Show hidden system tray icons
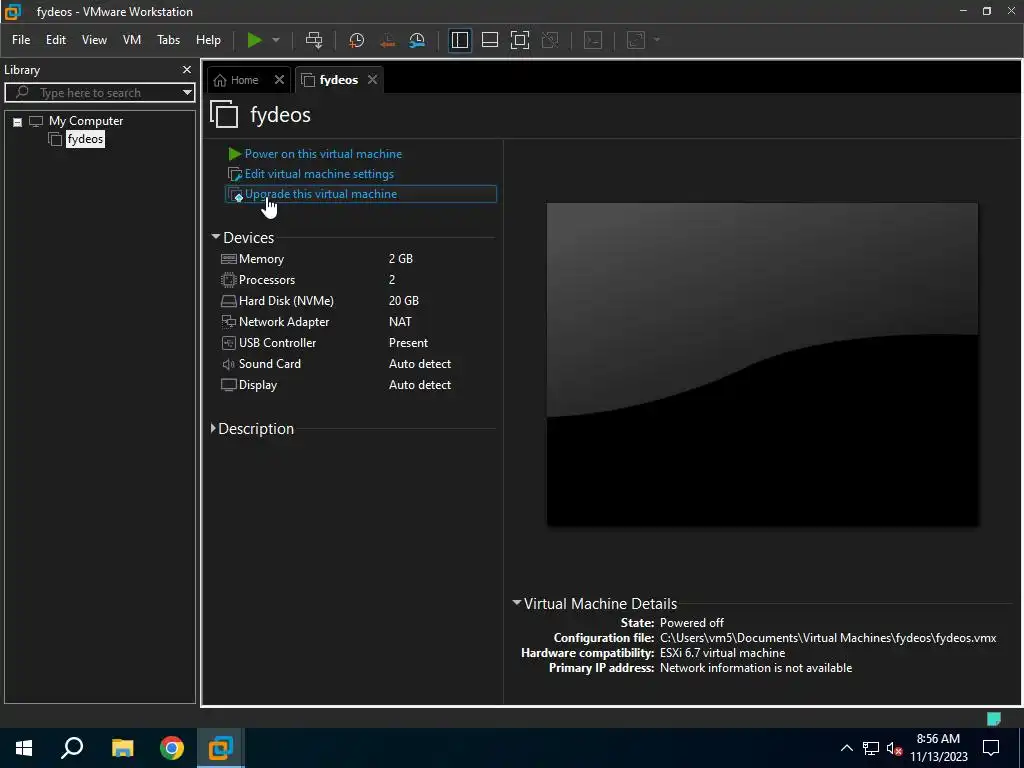 coord(846,748)
